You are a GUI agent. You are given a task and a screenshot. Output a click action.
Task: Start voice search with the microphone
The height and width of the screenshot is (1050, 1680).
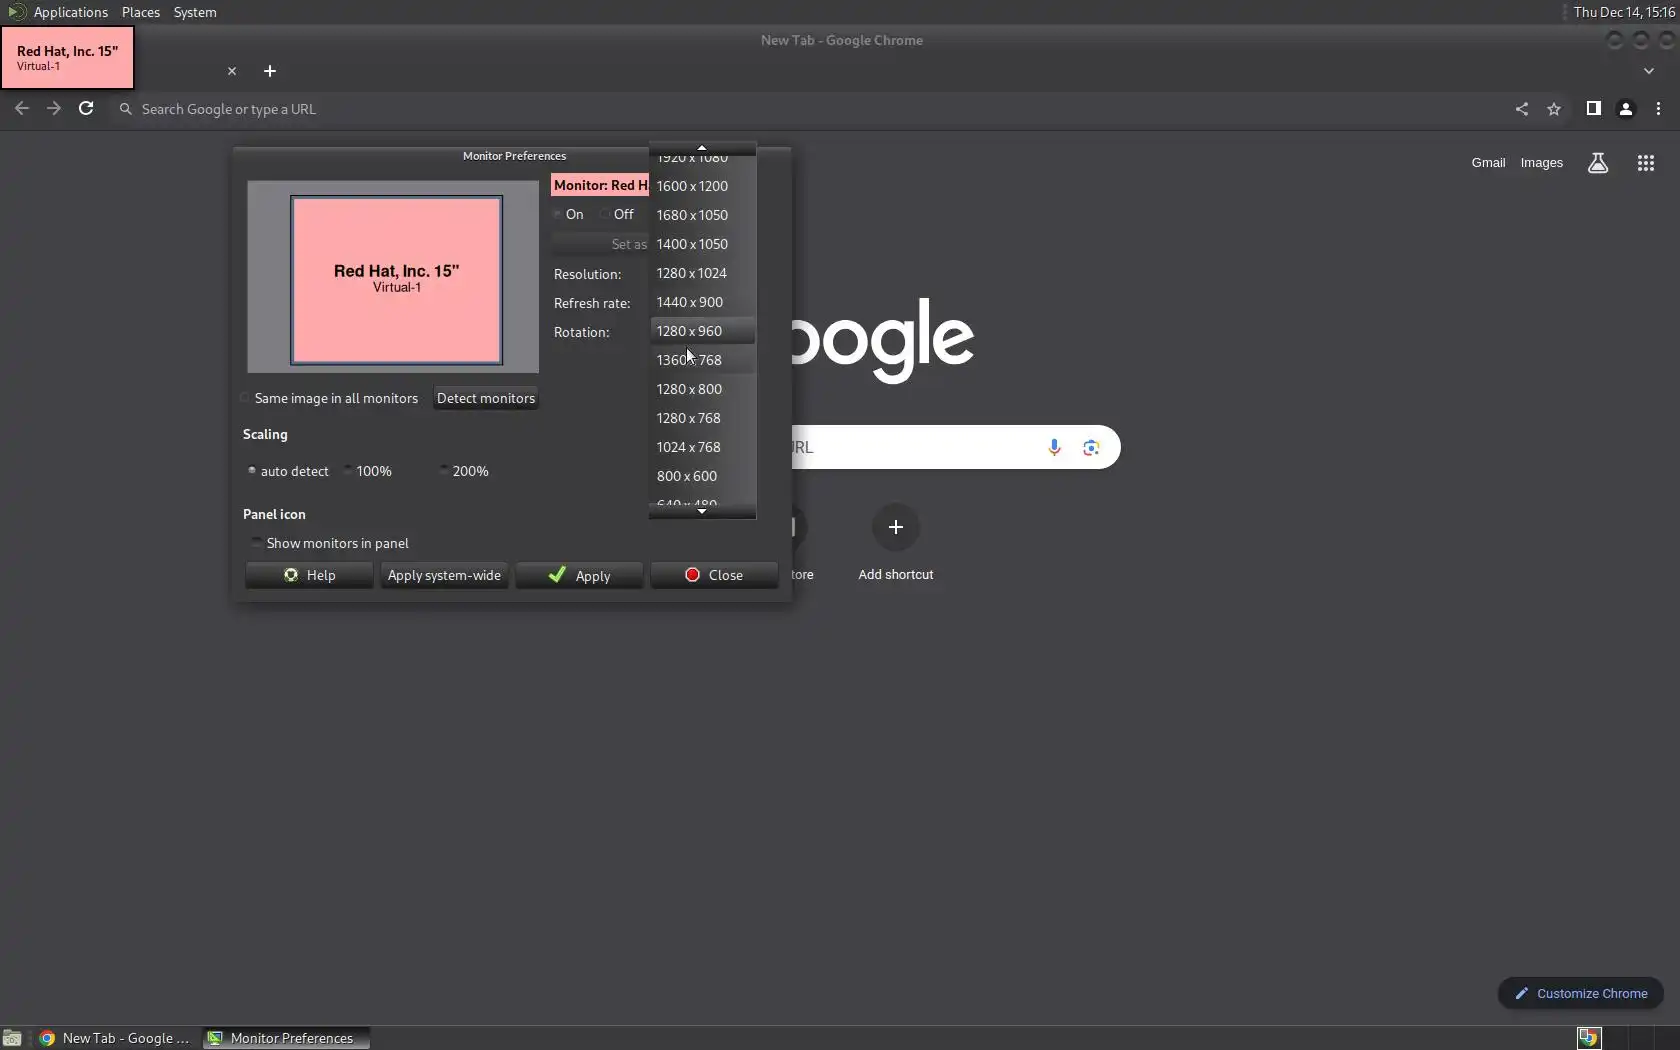click(1054, 447)
